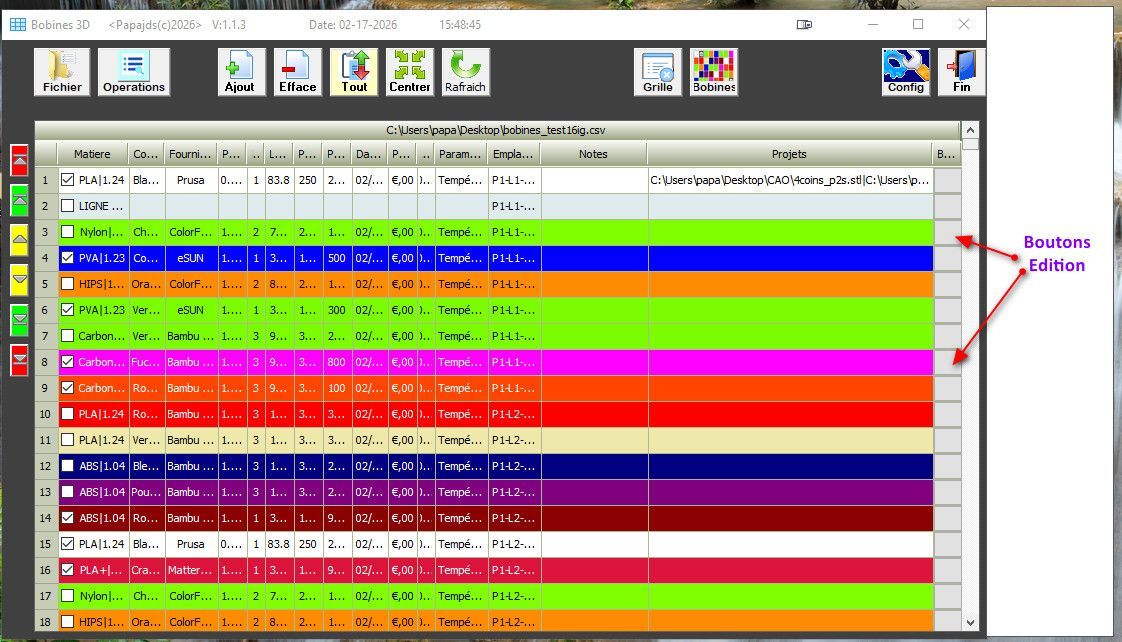Viewport: 1122px width, 642px height.
Task: Check the row 12 ABS|1.04 checkbox
Action: (67, 466)
